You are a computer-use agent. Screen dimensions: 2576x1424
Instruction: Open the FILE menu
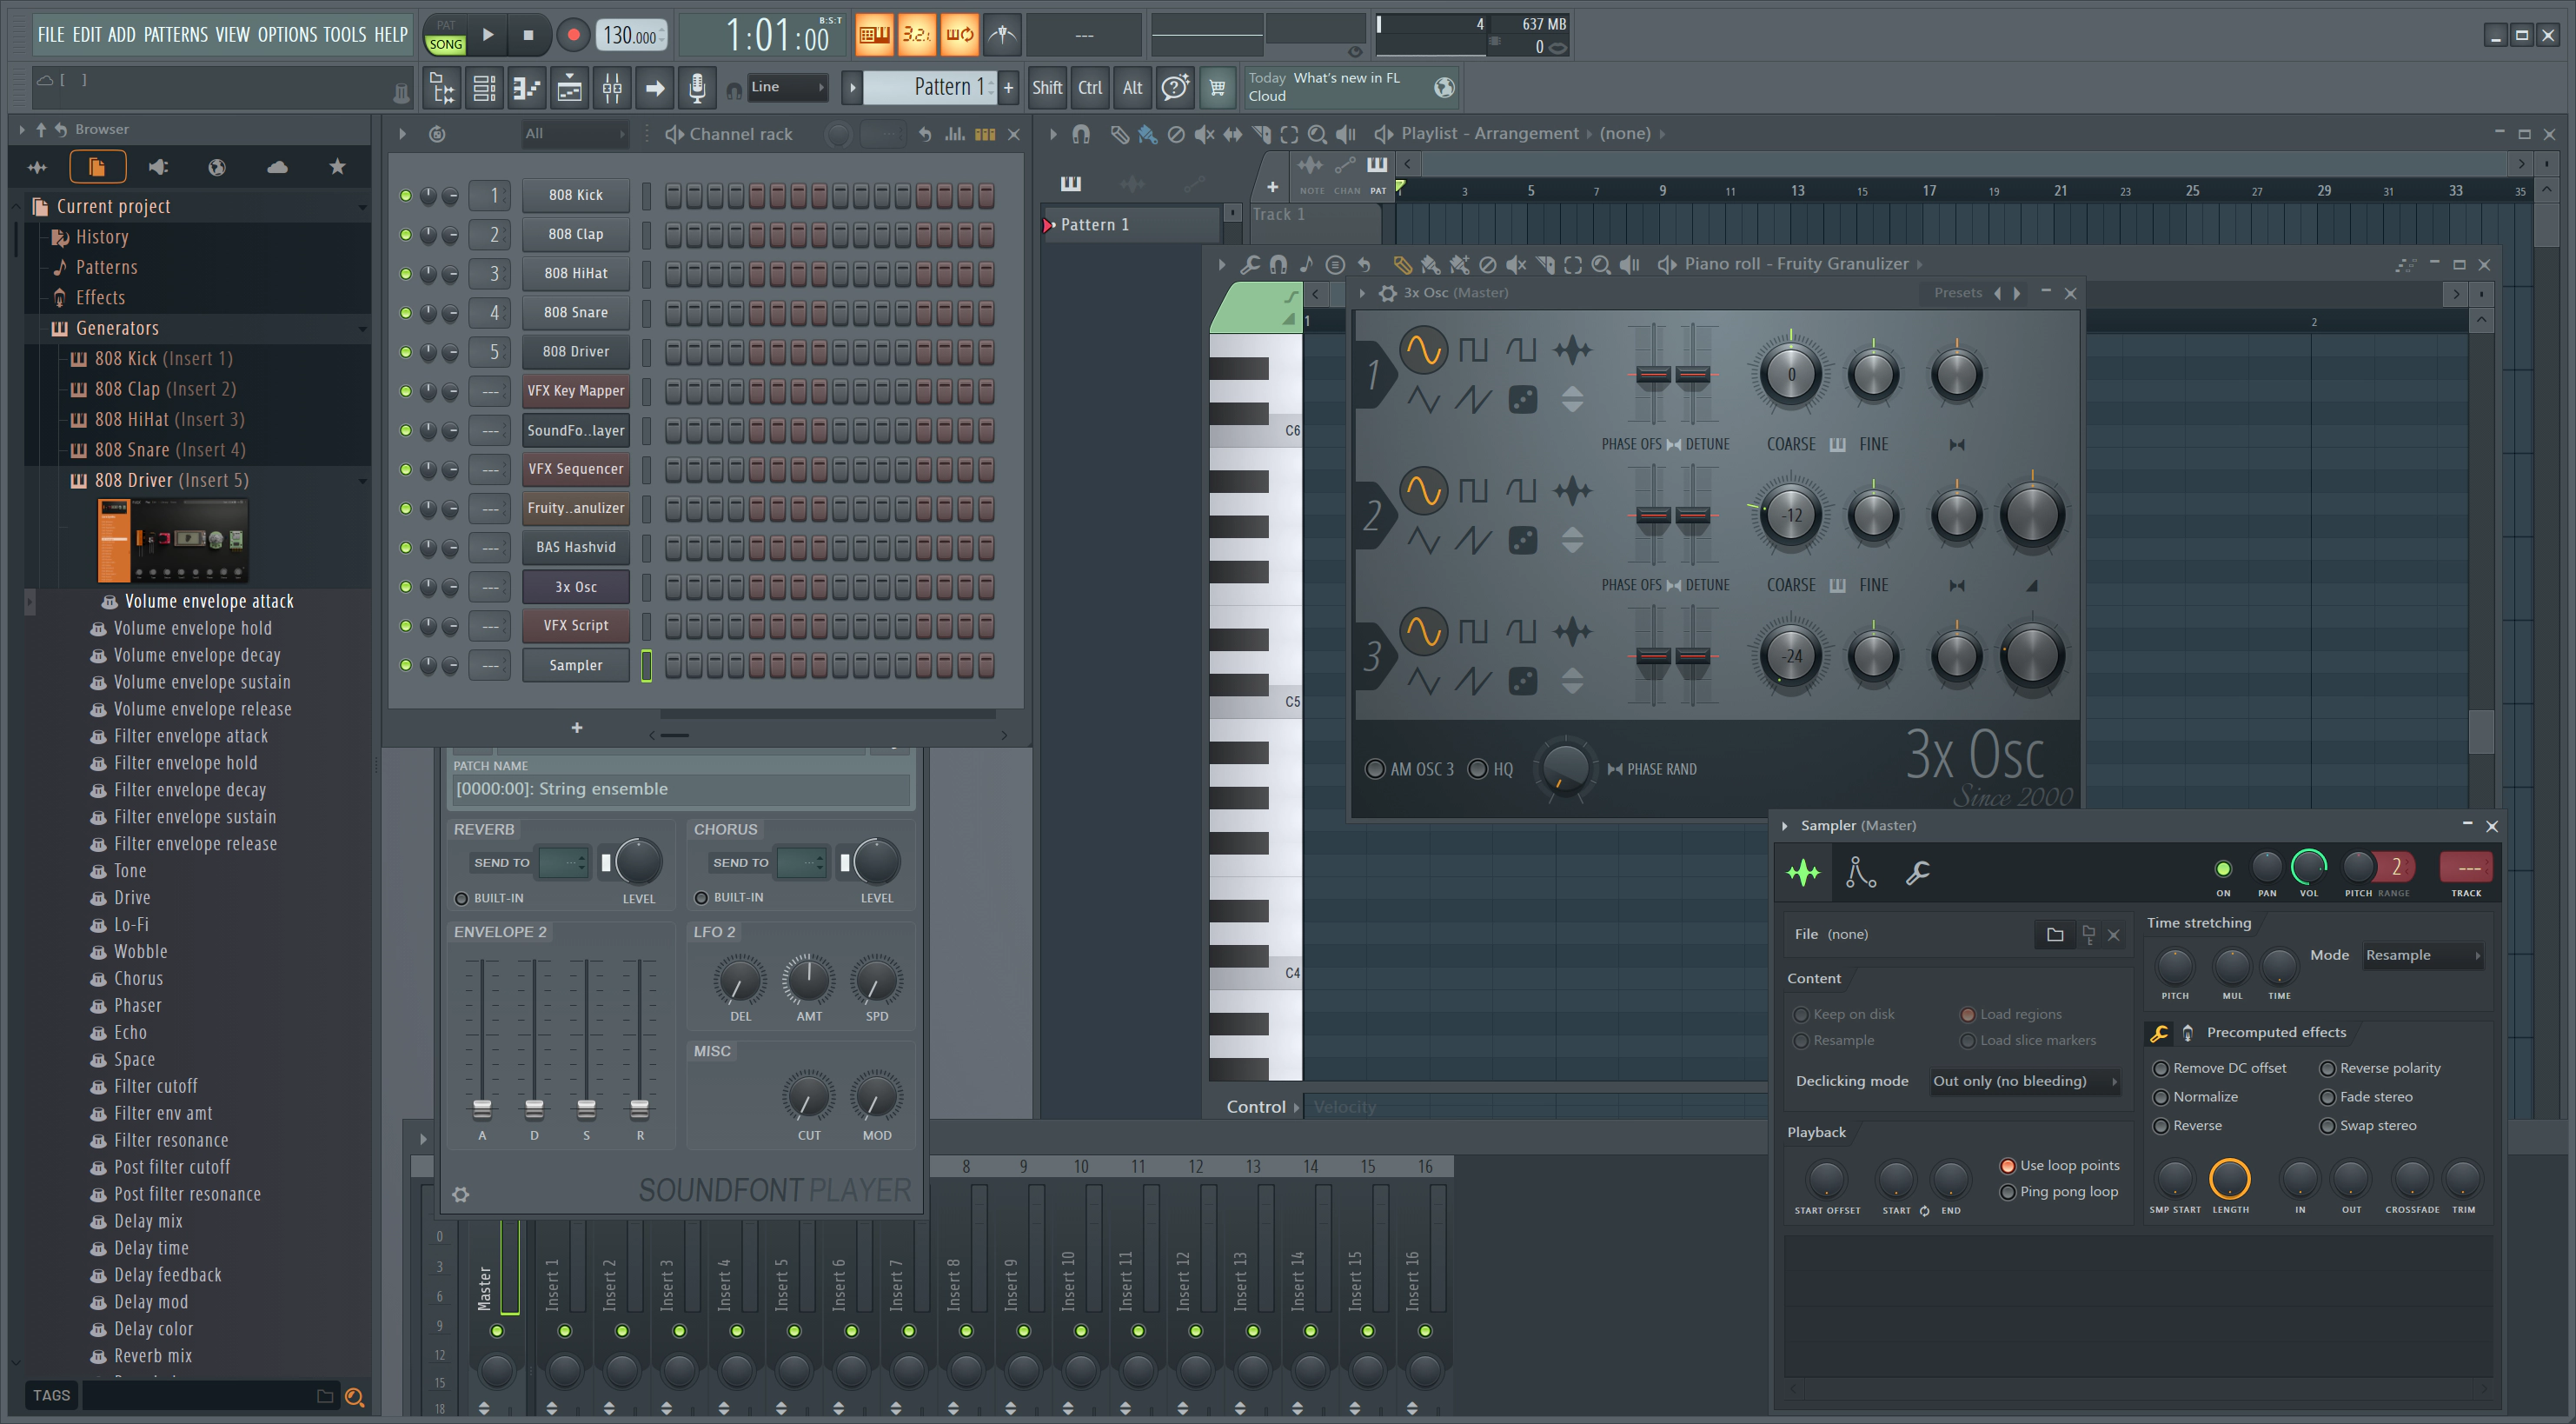tap(51, 35)
